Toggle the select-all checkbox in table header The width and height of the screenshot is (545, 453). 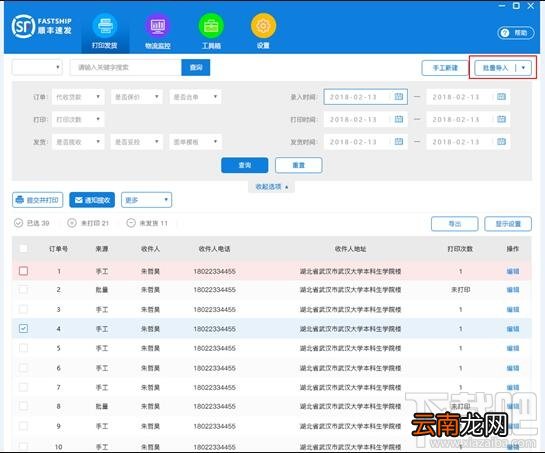23,249
